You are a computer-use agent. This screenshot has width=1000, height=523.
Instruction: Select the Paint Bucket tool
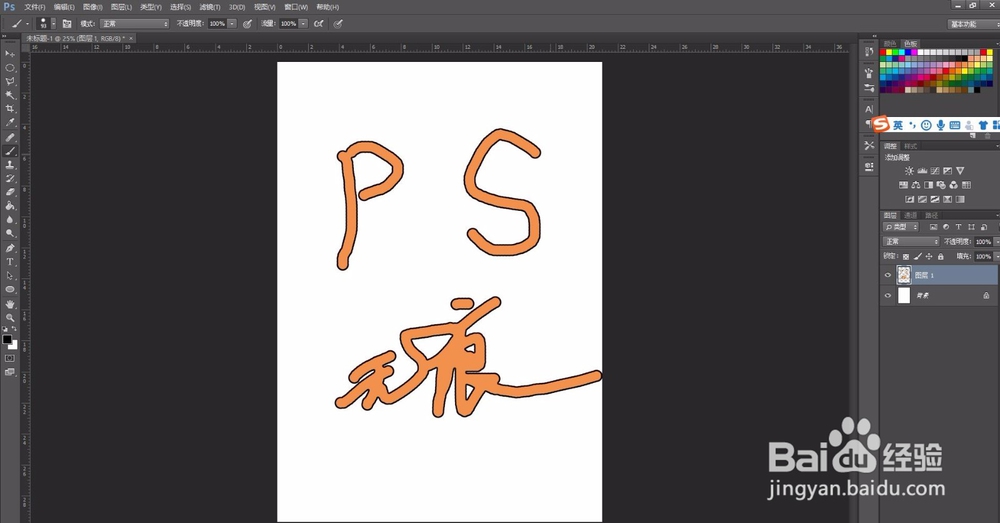click(x=10, y=206)
